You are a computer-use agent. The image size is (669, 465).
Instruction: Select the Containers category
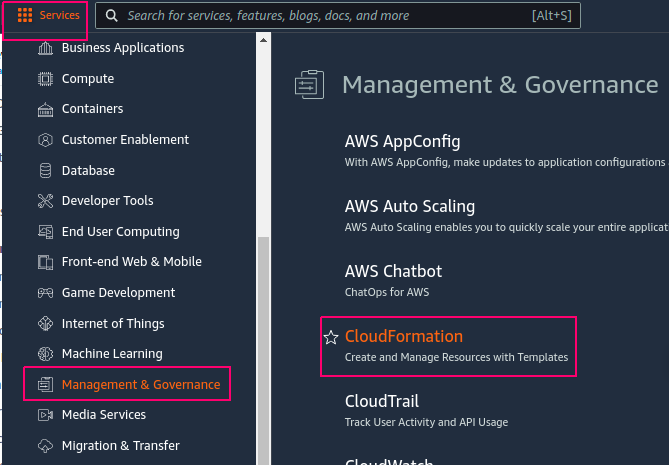[93, 109]
